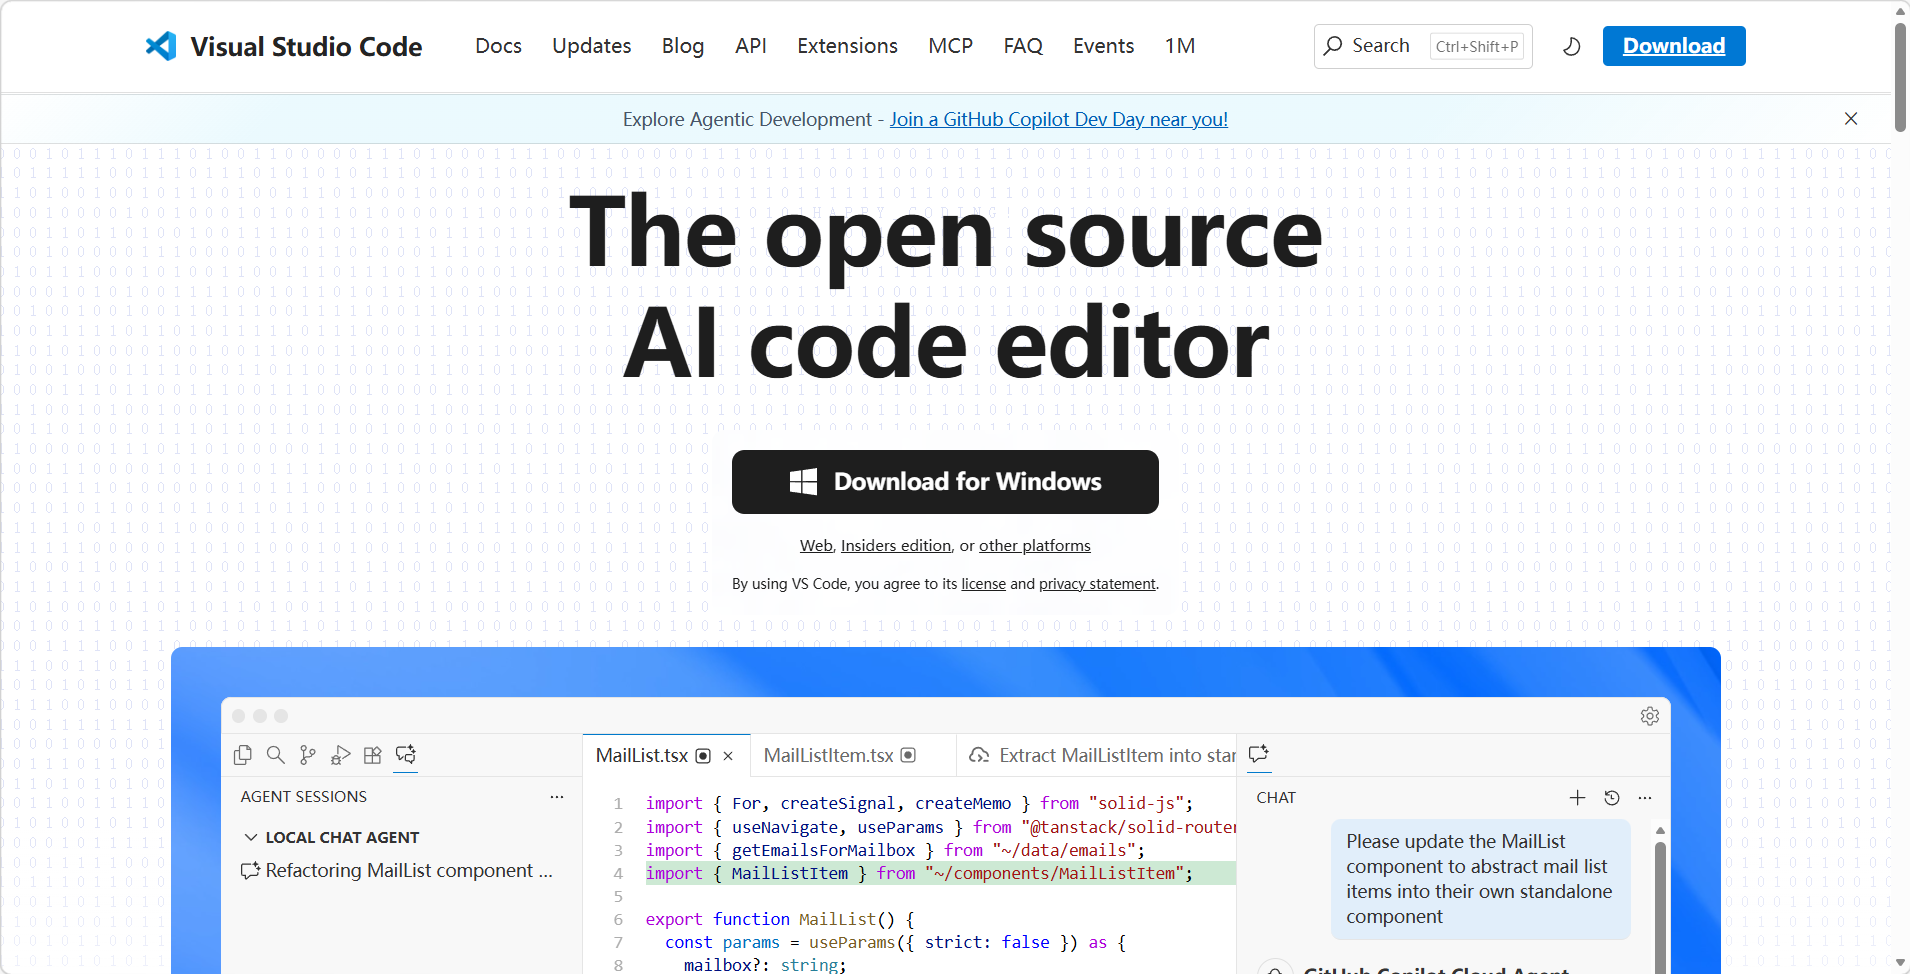Open the Docs menu item

(x=498, y=46)
